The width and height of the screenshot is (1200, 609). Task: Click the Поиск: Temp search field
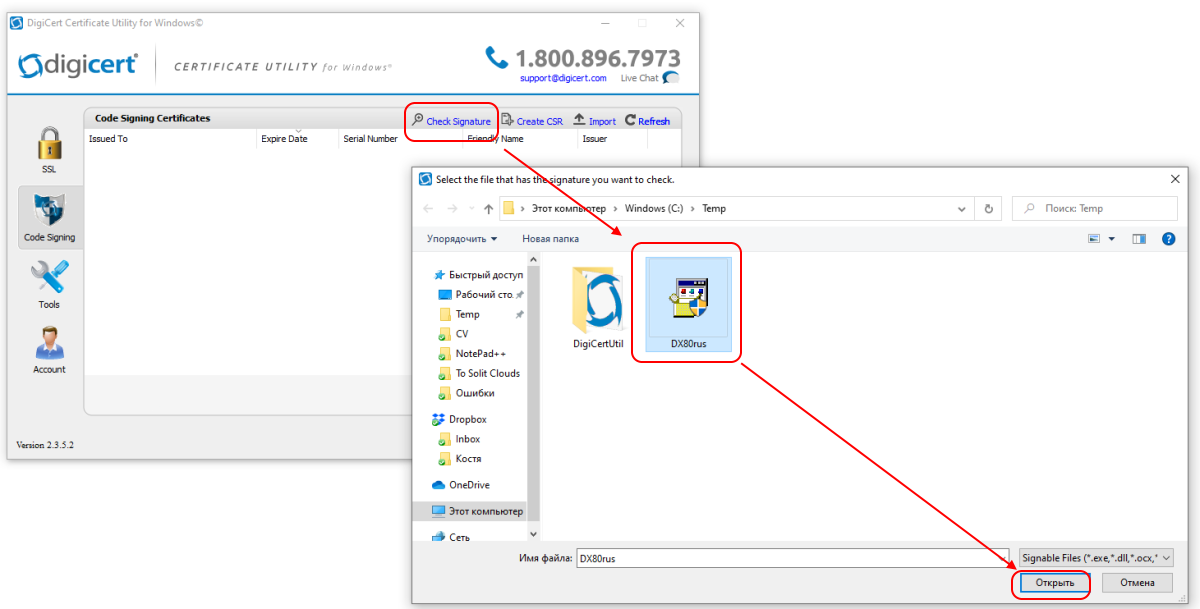[x=1096, y=209]
